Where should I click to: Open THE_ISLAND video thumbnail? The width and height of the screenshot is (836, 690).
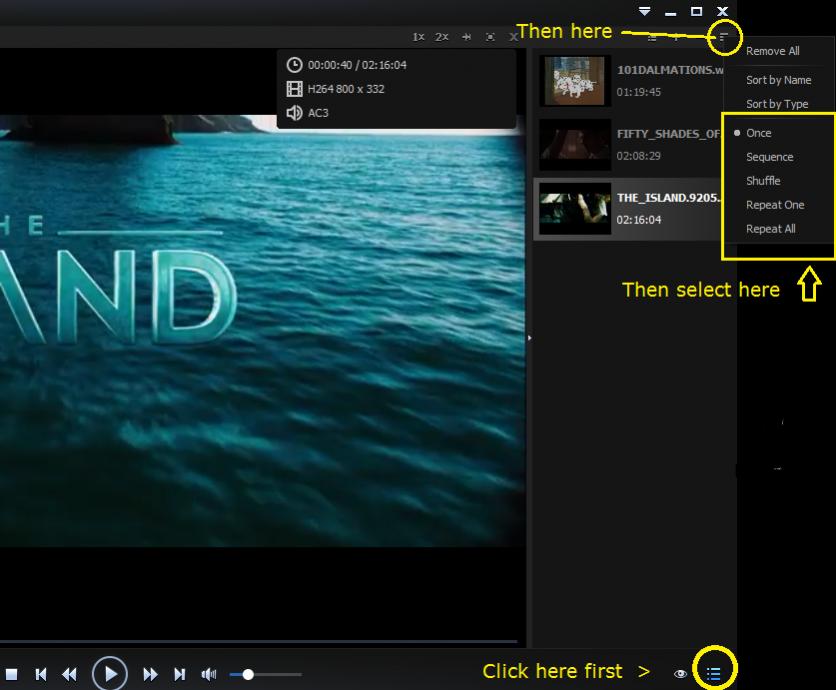point(575,208)
